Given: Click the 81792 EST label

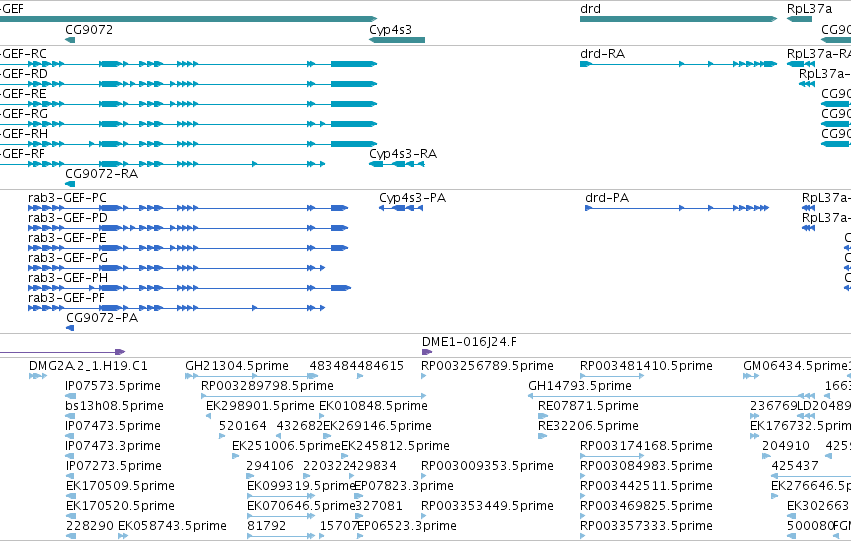Looking at the screenshot, I should coord(266,526).
